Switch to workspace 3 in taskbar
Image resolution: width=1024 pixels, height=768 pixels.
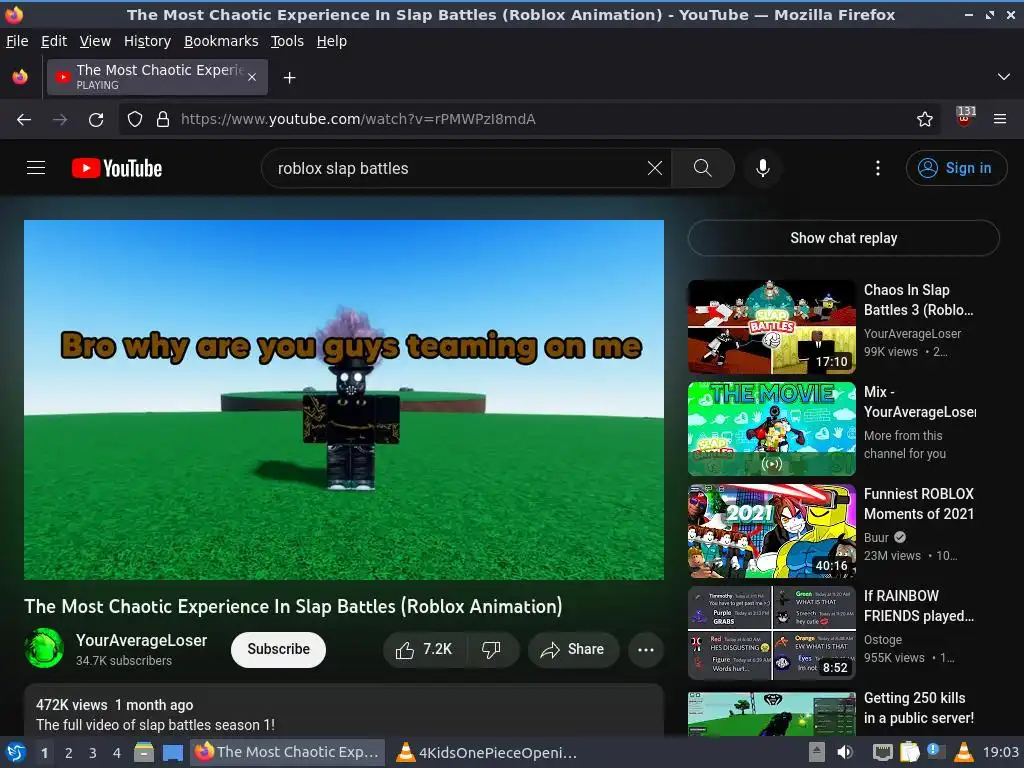click(93, 753)
